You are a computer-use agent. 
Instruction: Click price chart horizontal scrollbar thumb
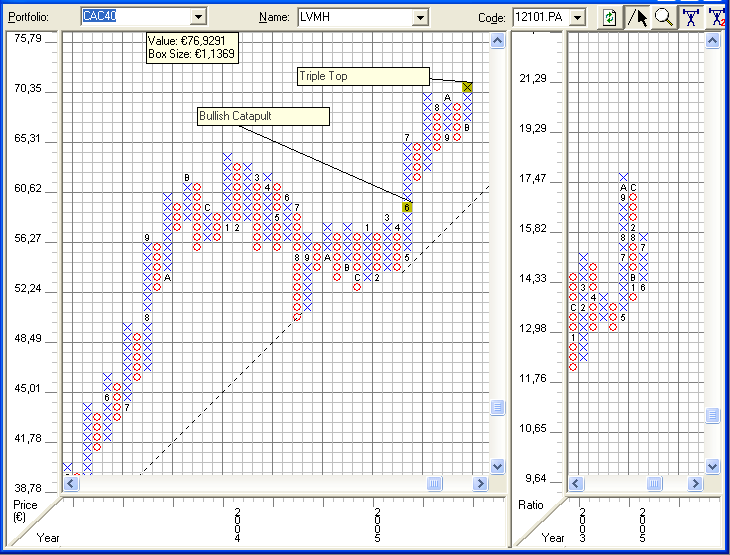tap(434, 483)
